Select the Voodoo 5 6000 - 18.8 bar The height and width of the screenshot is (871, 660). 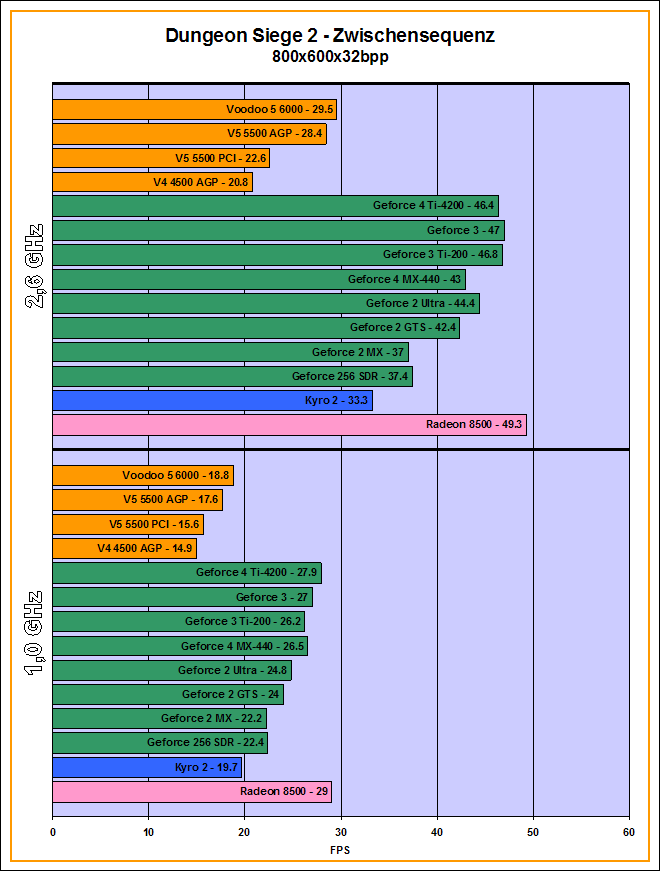143,476
